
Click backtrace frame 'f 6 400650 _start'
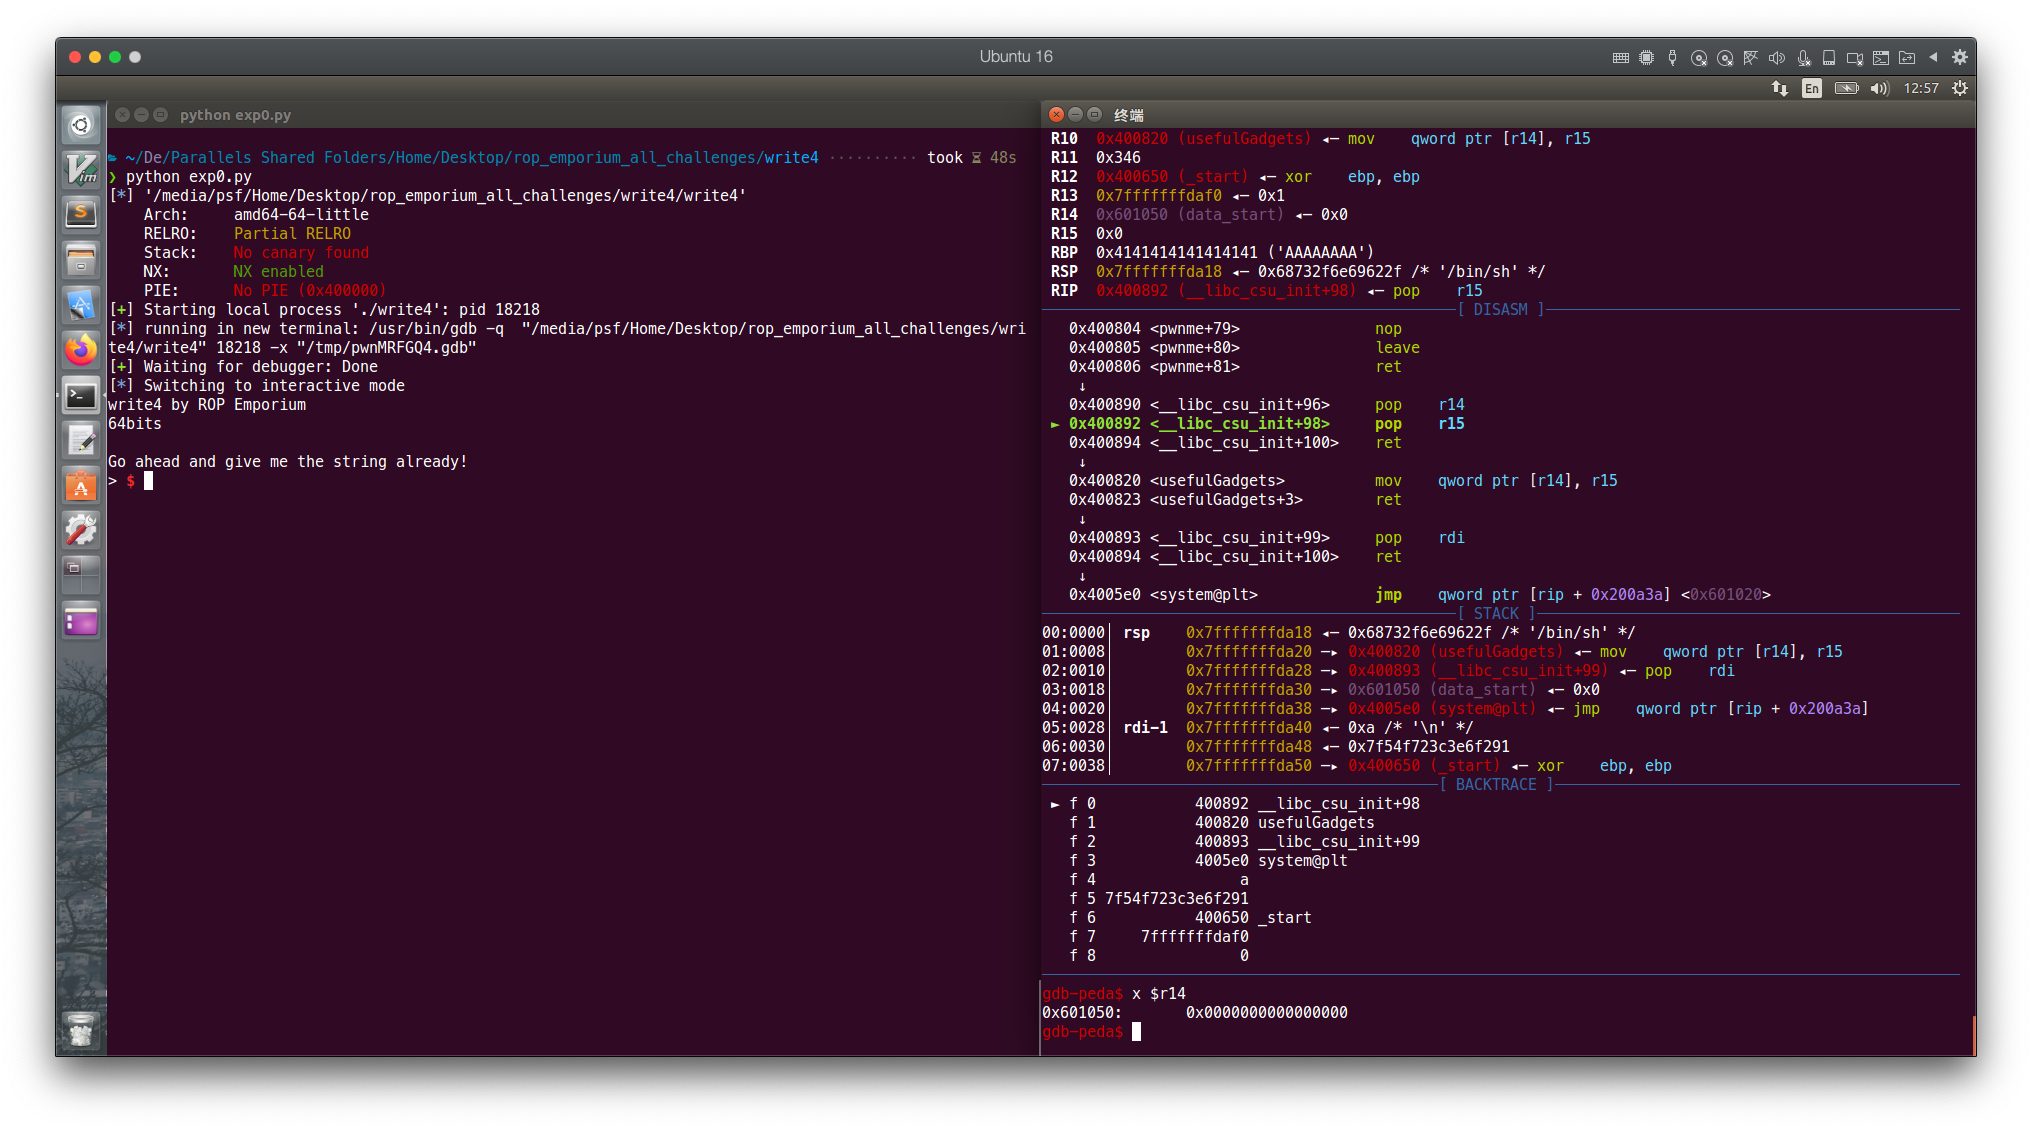[1190, 918]
